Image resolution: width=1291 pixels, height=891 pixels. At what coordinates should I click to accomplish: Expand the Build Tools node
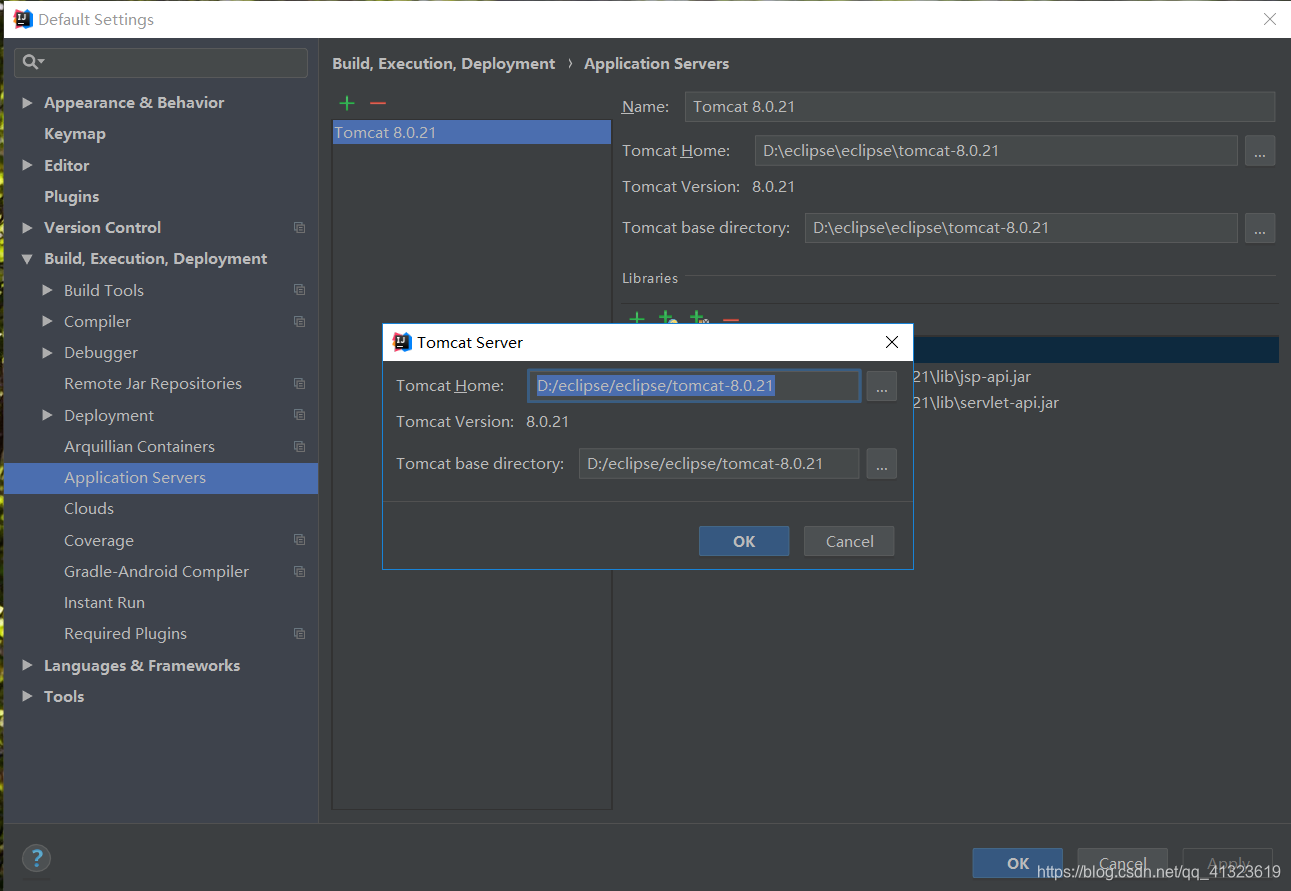click(47, 290)
